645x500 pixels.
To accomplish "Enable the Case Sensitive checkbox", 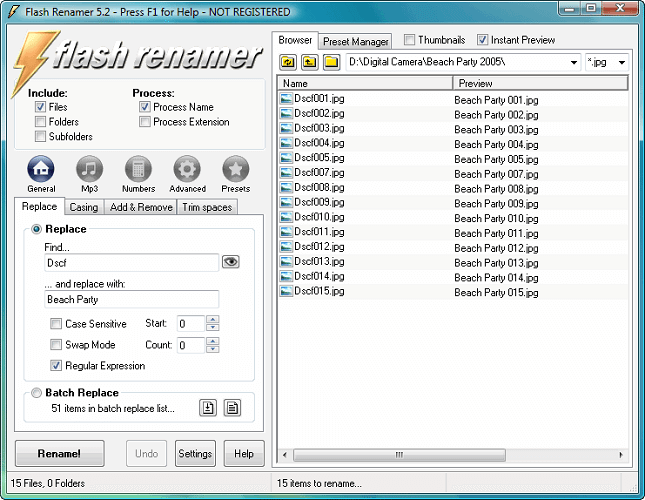I will coord(57,324).
